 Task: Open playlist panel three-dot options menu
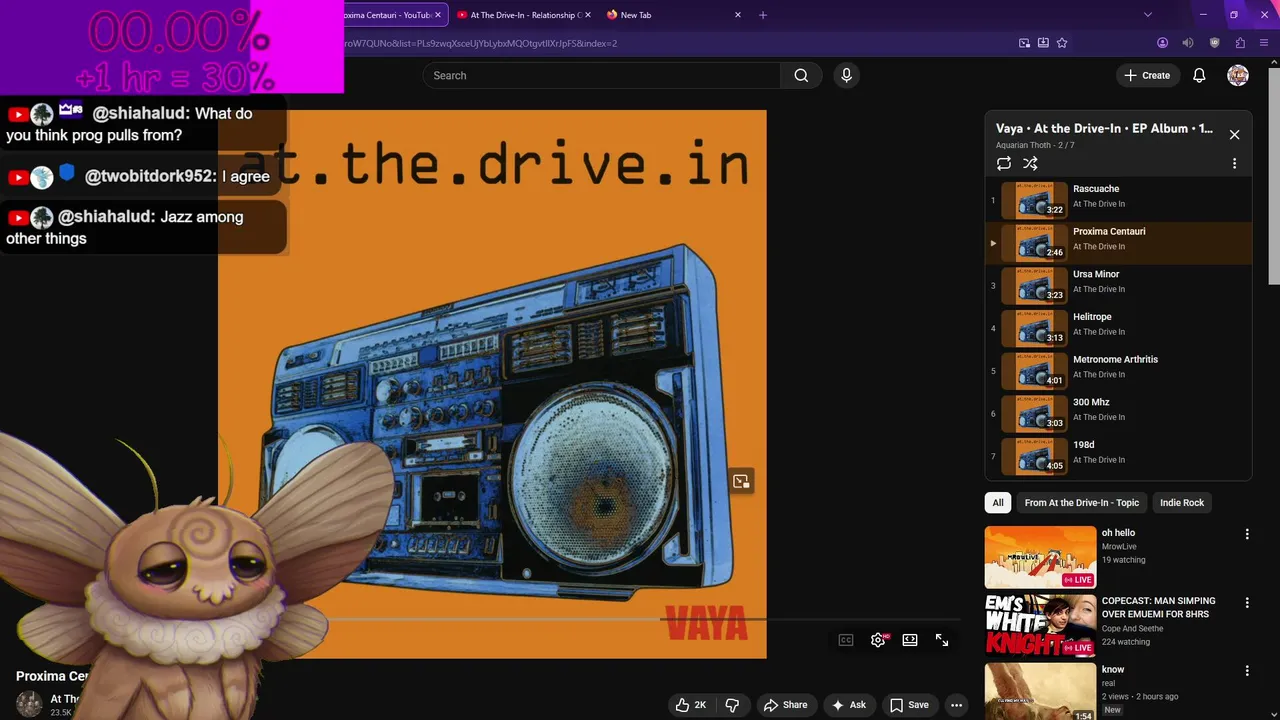point(1234,163)
